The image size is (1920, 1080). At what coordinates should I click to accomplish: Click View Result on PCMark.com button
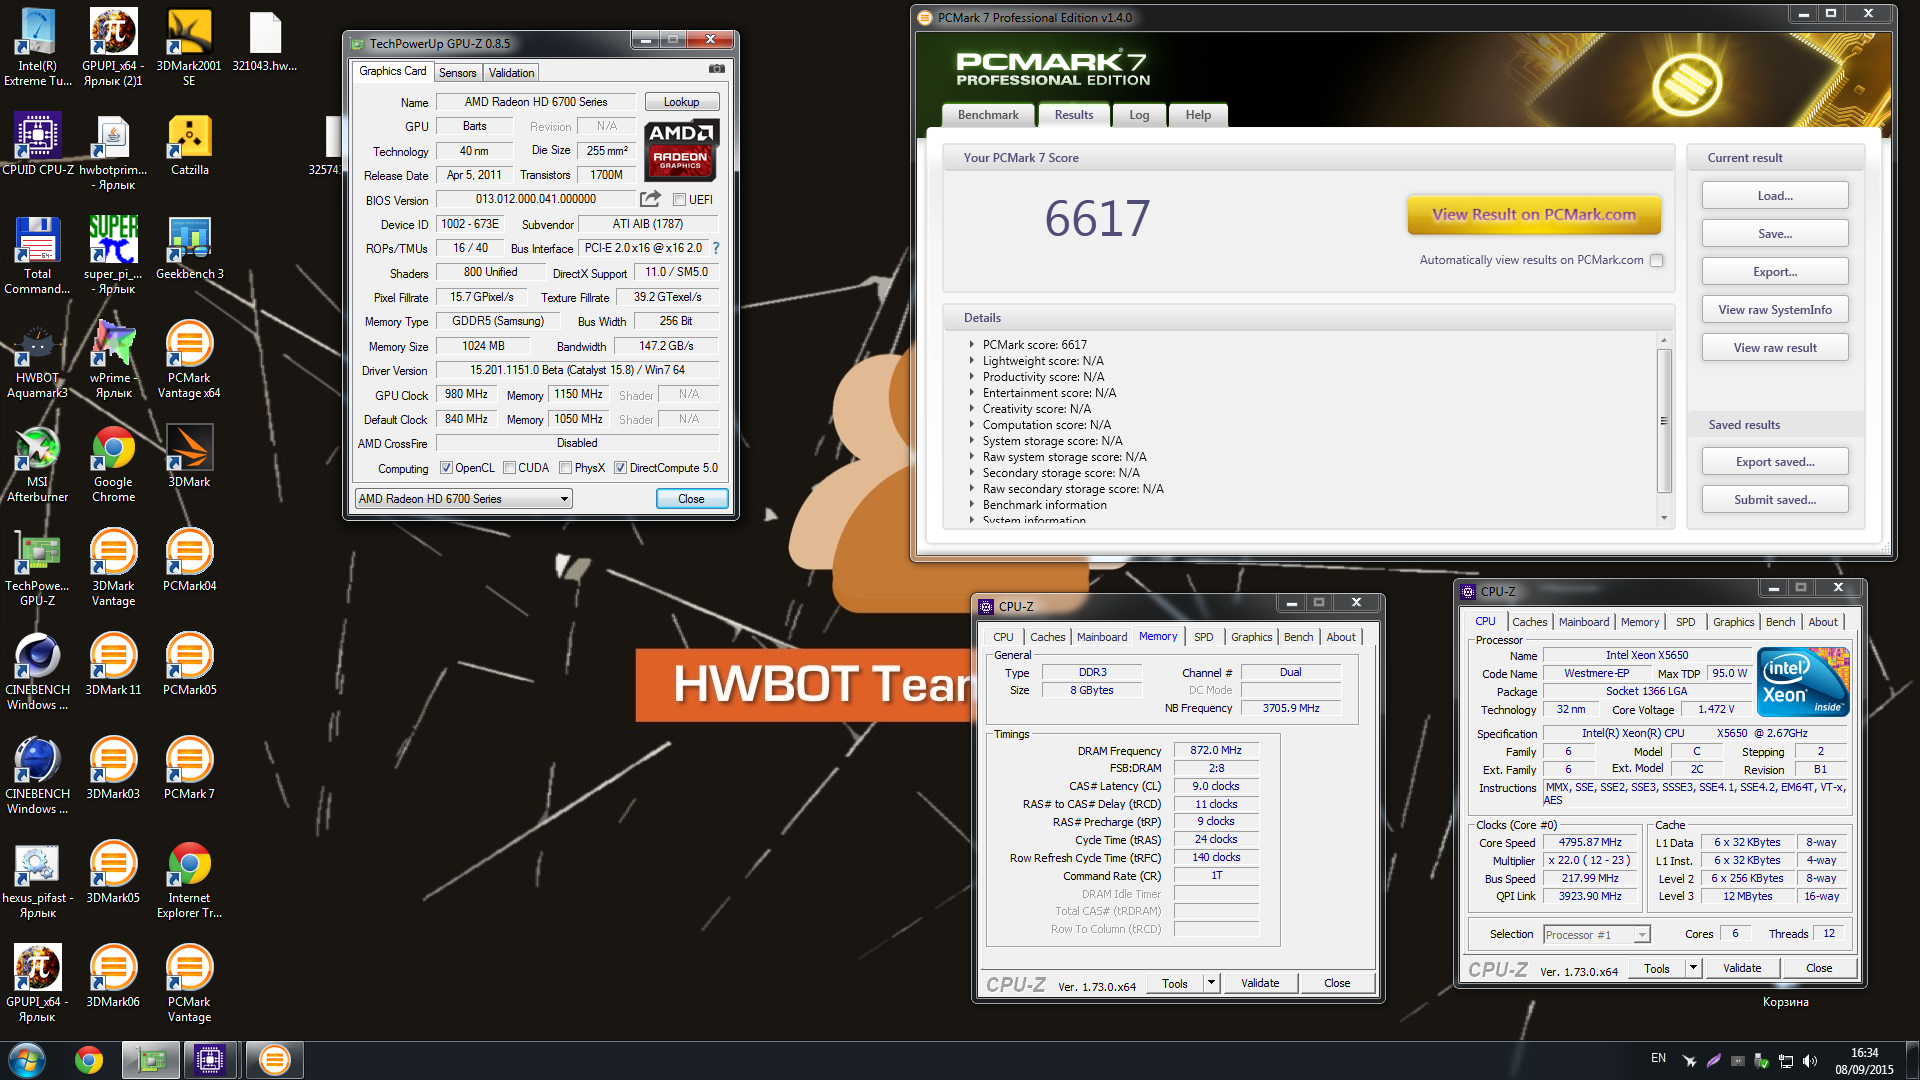point(1534,214)
